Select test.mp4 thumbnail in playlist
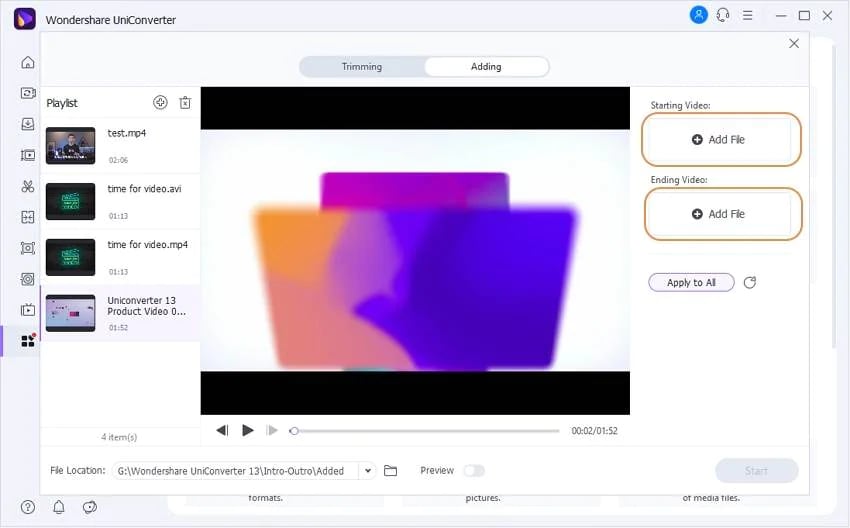 (x=70, y=146)
